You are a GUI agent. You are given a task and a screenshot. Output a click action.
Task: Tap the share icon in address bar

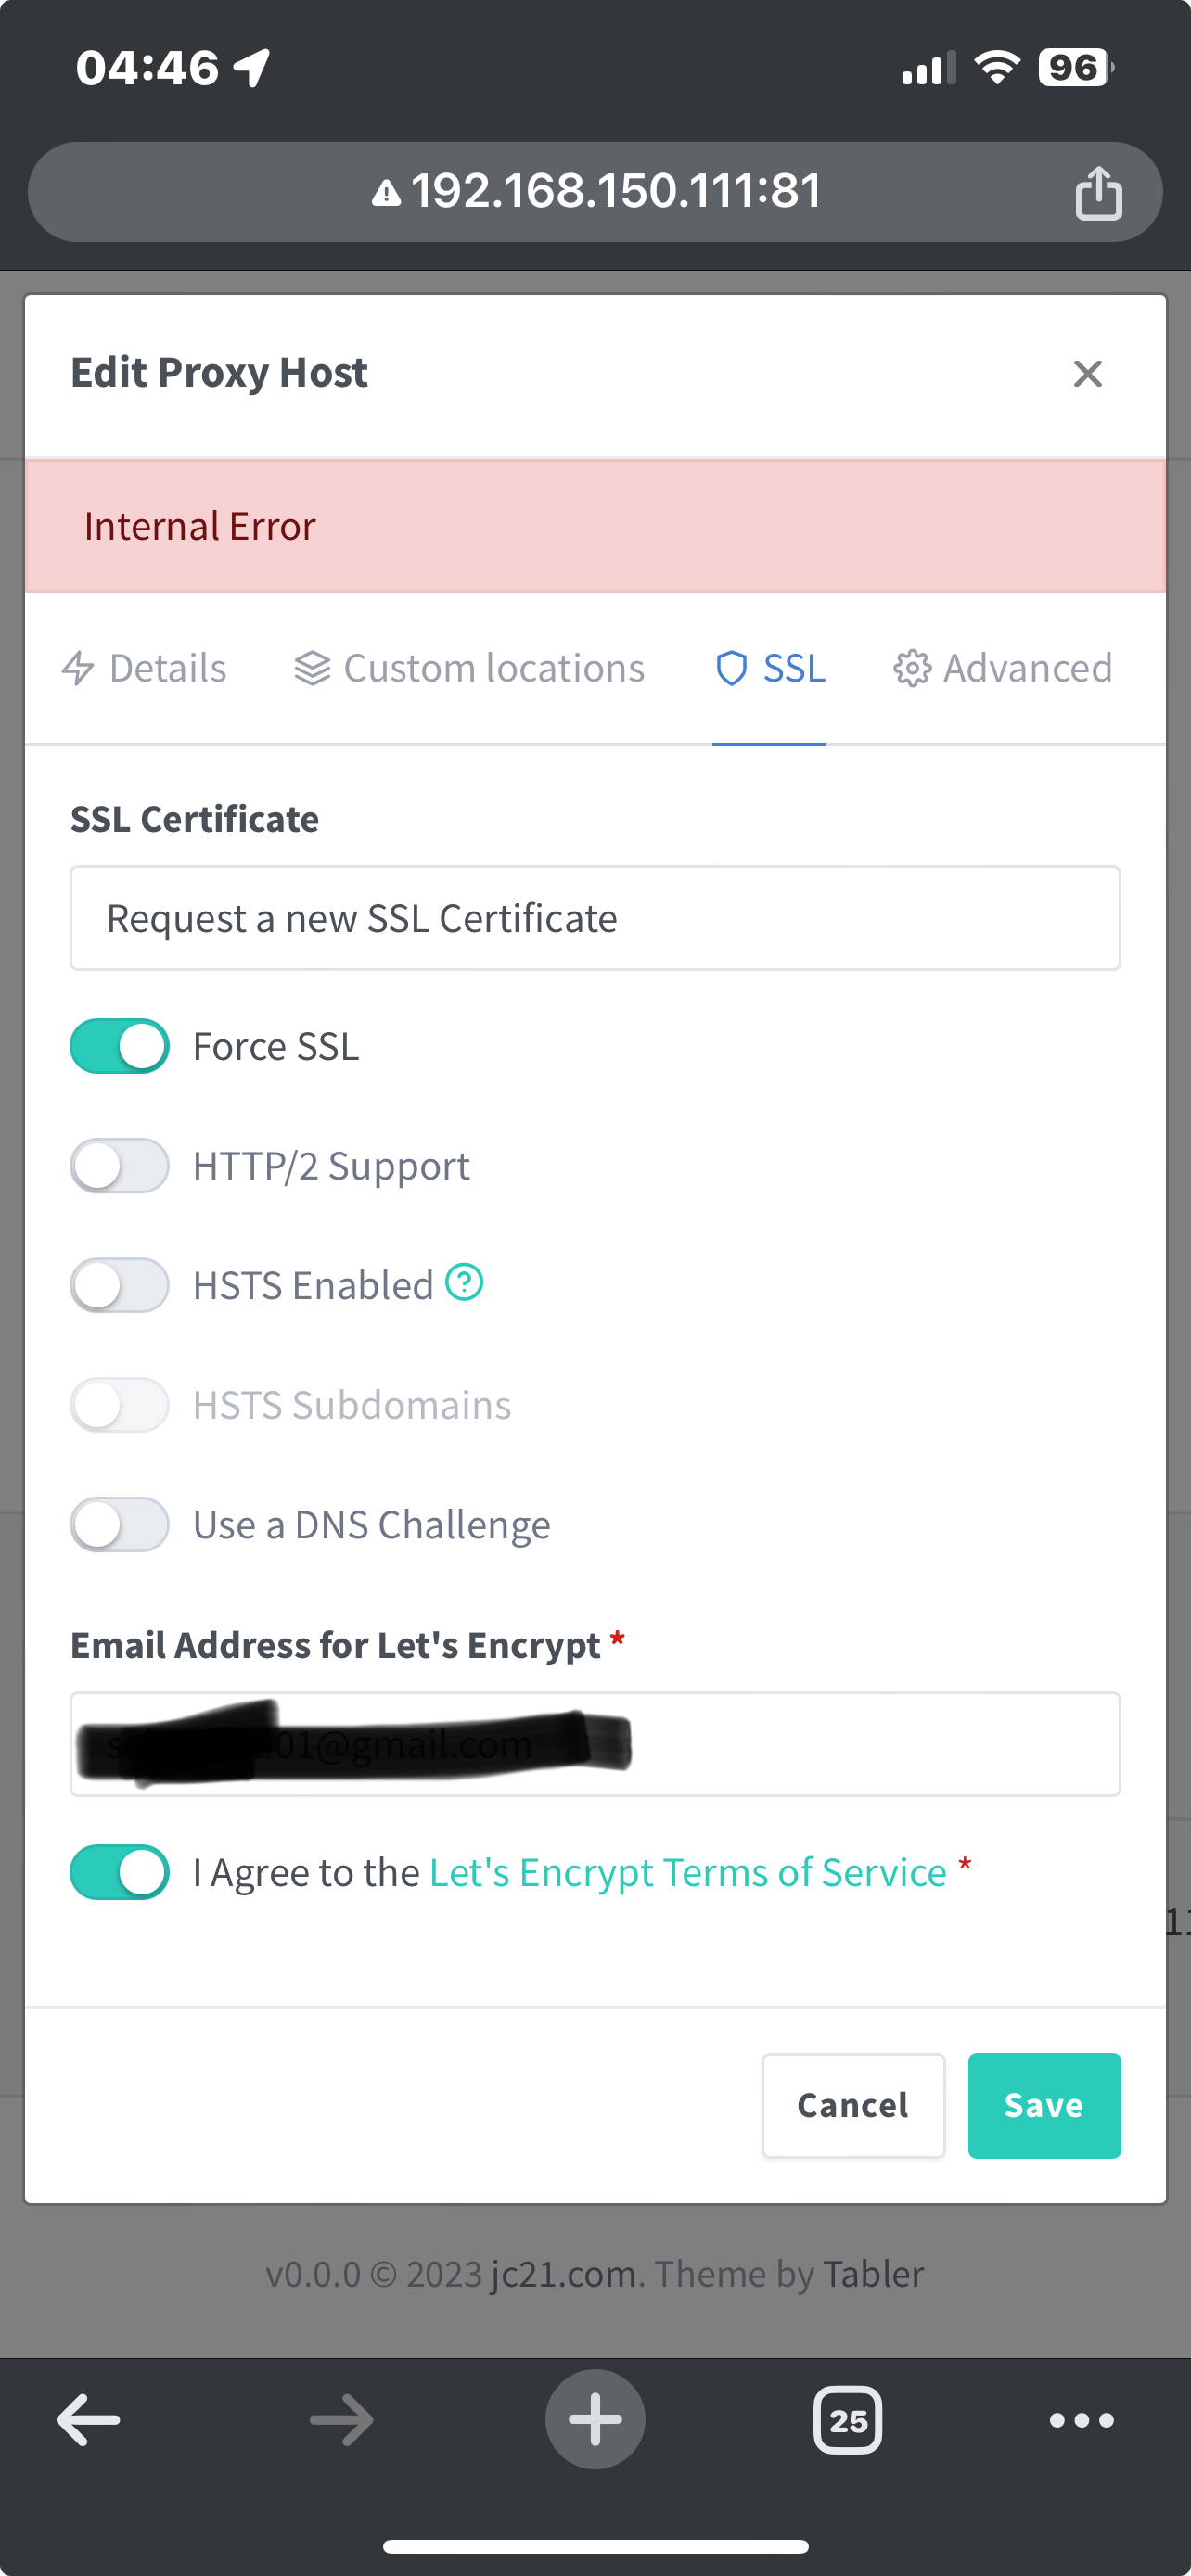coord(1098,192)
